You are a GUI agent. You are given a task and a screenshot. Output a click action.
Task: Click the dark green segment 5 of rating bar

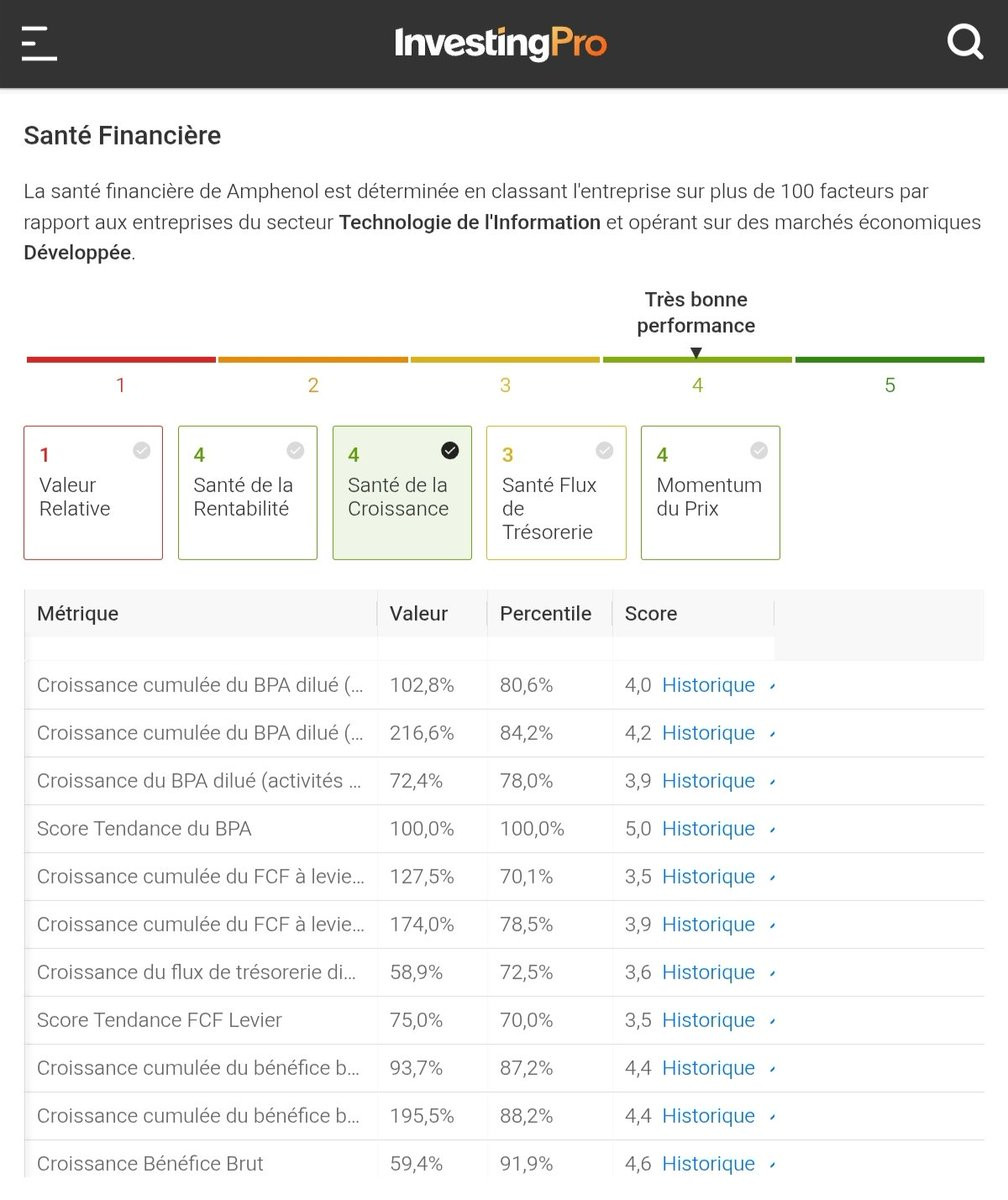click(889, 360)
